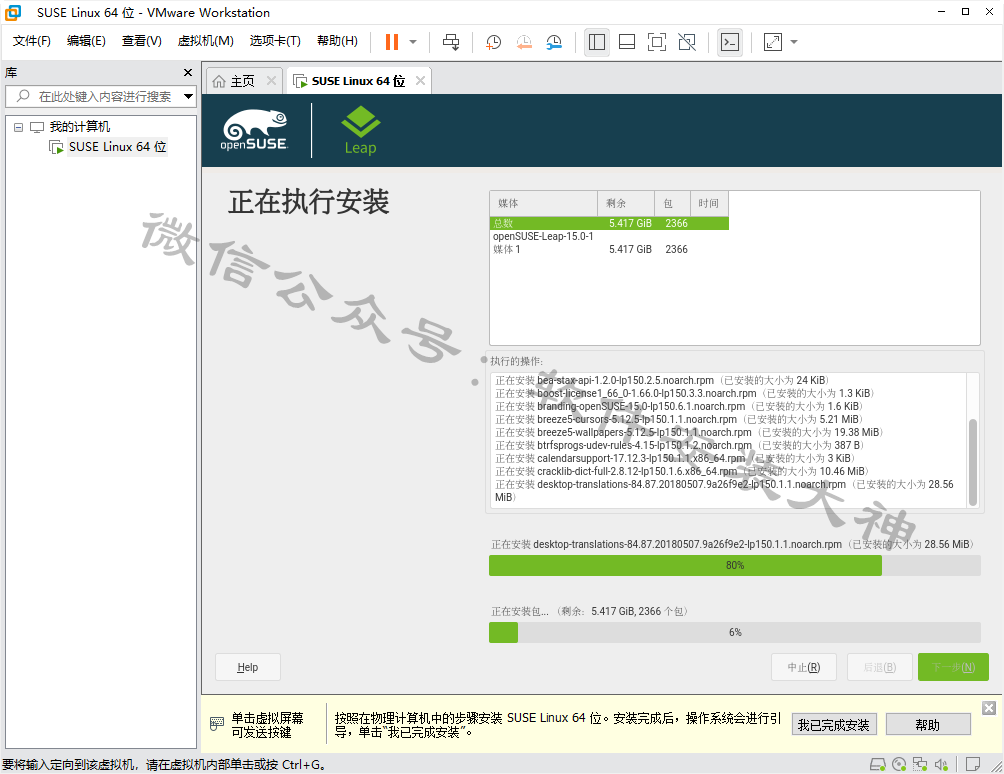Enter full screen mode
This screenshot has height=774, width=1004.
pyautogui.click(x=657, y=42)
